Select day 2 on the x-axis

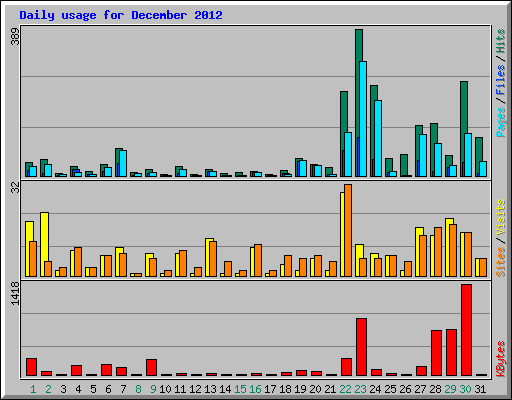coord(48,389)
